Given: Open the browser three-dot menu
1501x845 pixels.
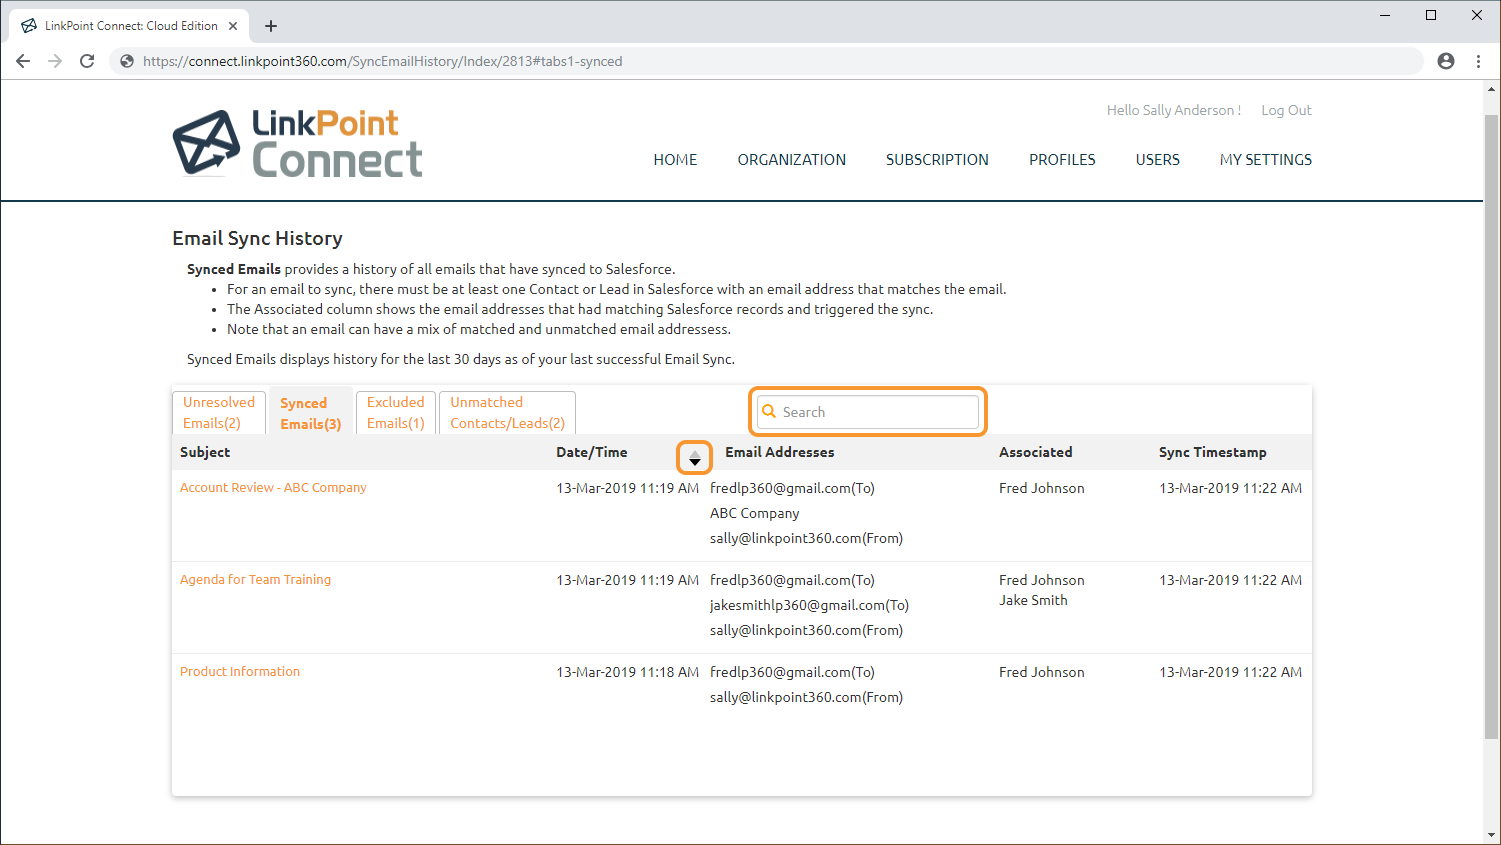Looking at the screenshot, I should (x=1478, y=61).
